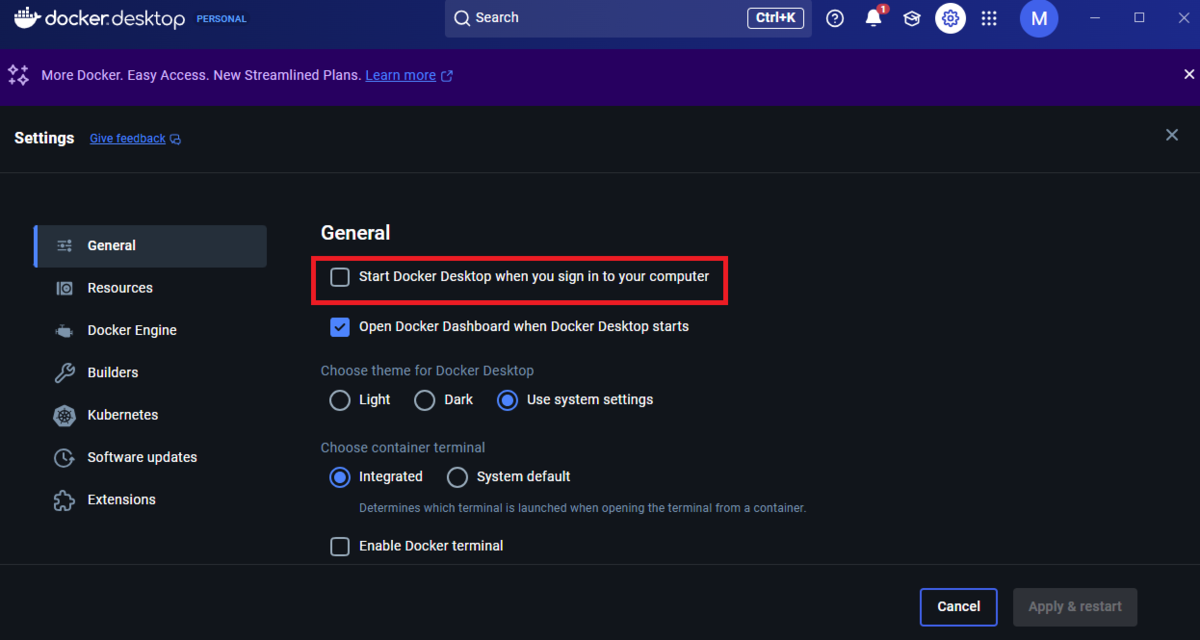Open the Give feedback link
This screenshot has width=1200, height=640.
coord(128,139)
